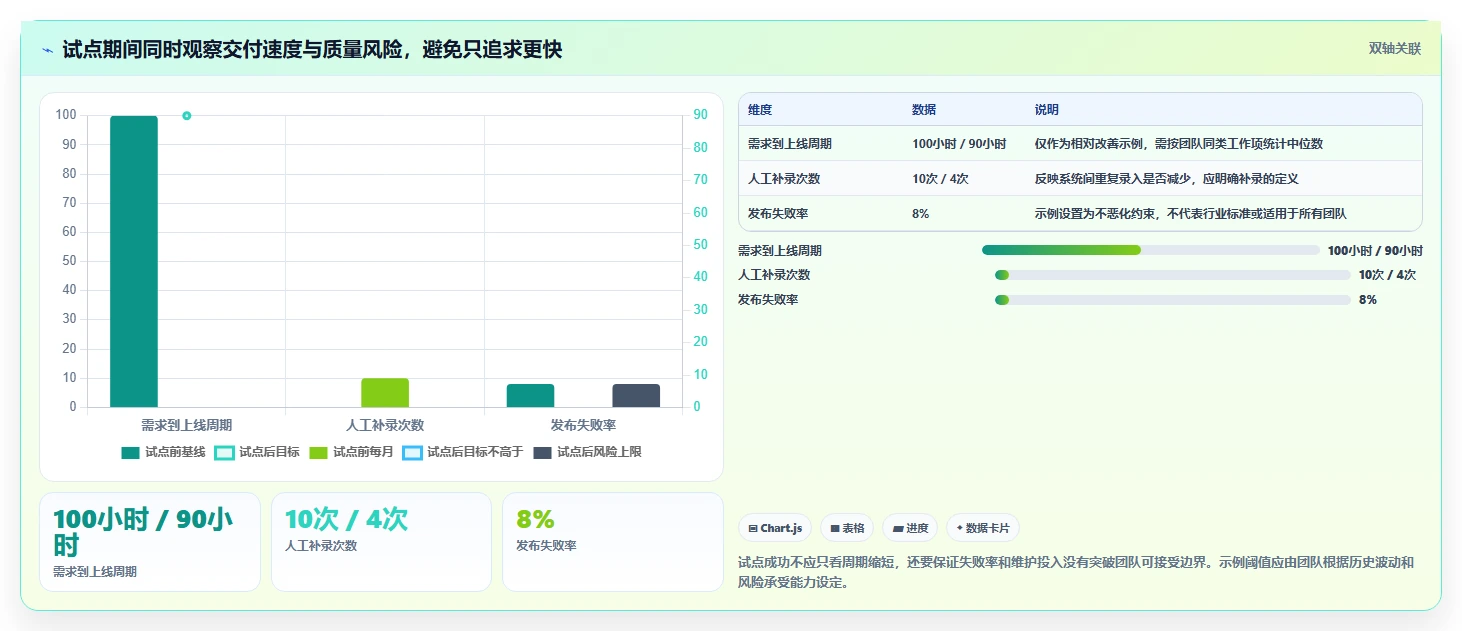This screenshot has height=631, width=1462.
Task: Select the Chart.js chip
Action: point(775,528)
